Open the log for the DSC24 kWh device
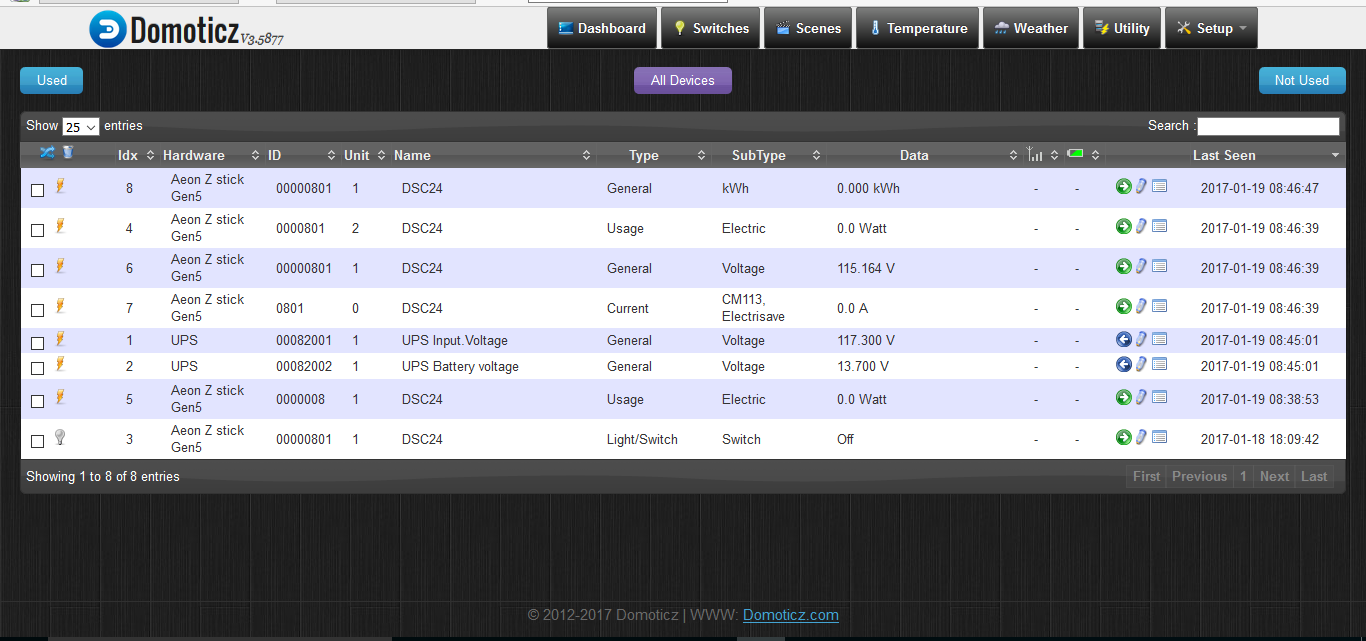This screenshot has height=641, width=1366. tap(1159, 185)
